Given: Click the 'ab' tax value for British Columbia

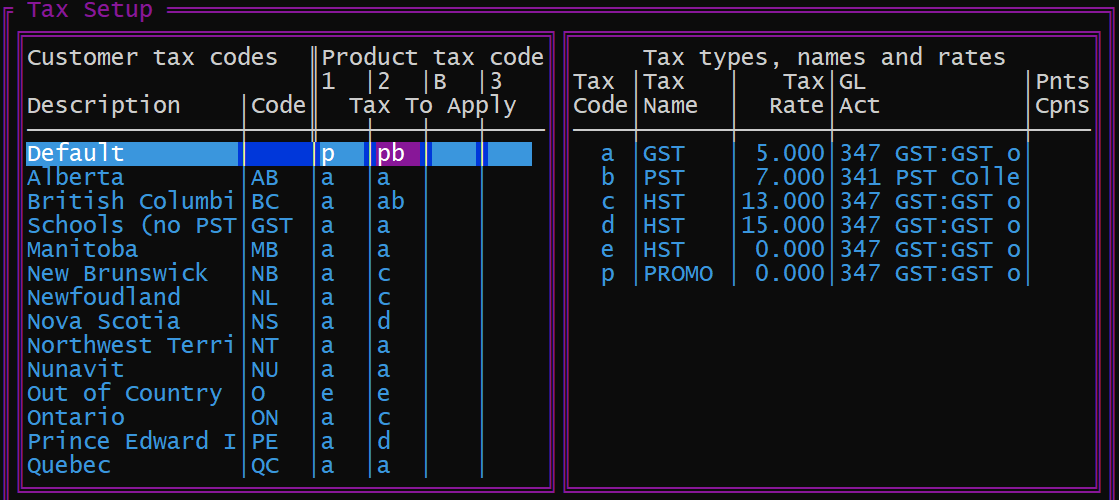Looking at the screenshot, I should pyautogui.click(x=391, y=202).
